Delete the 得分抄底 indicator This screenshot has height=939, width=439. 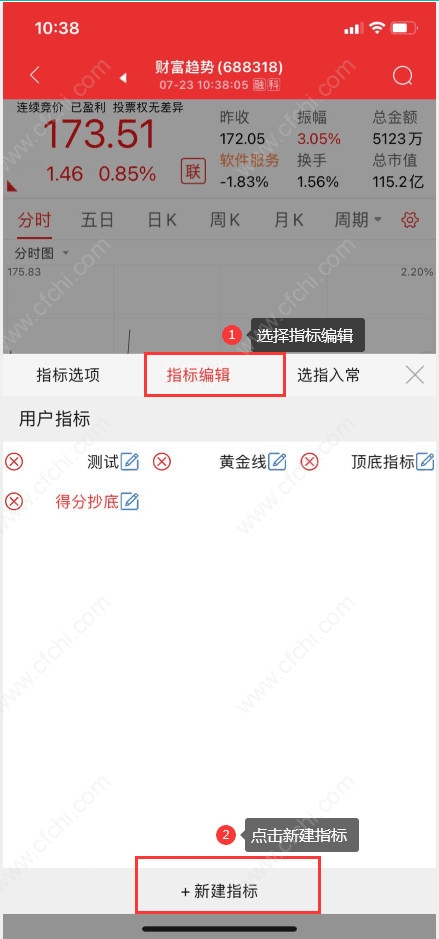[14, 501]
